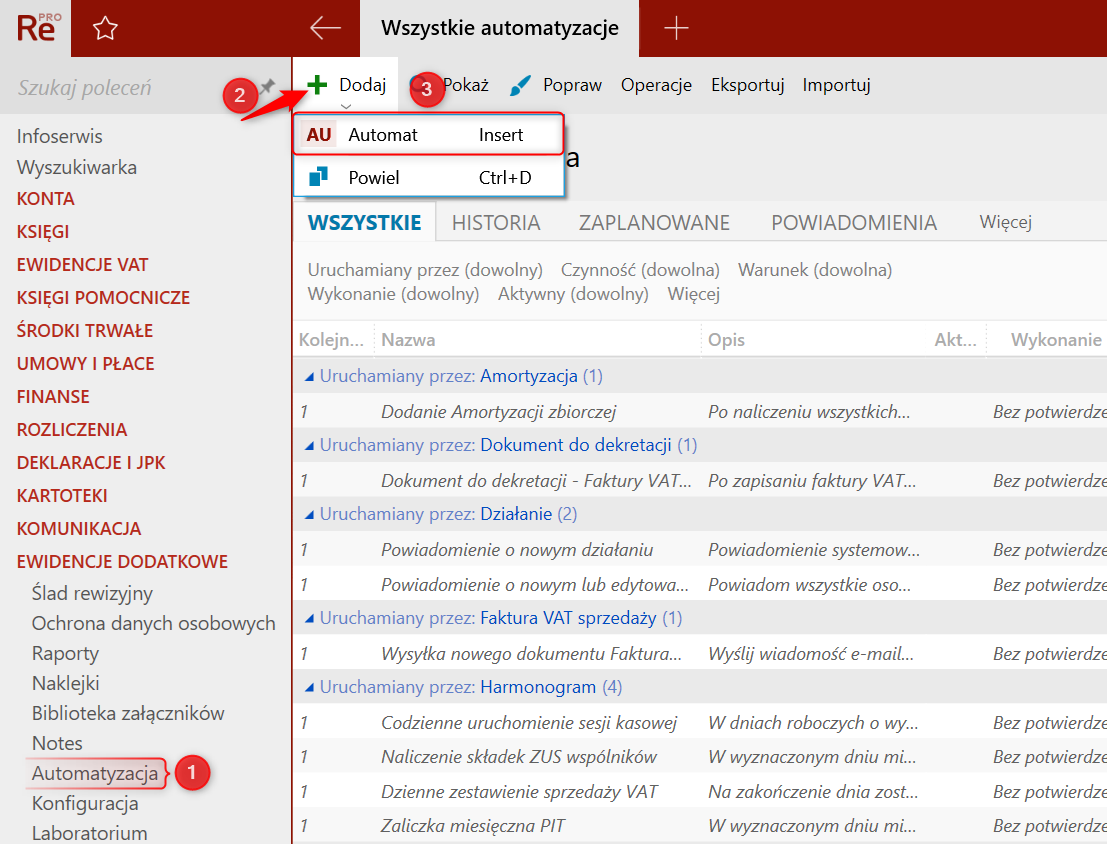This screenshot has width=1107, height=844.
Task: Collapse the EWIDENCJE DODATKOWE section
Action: point(122,562)
